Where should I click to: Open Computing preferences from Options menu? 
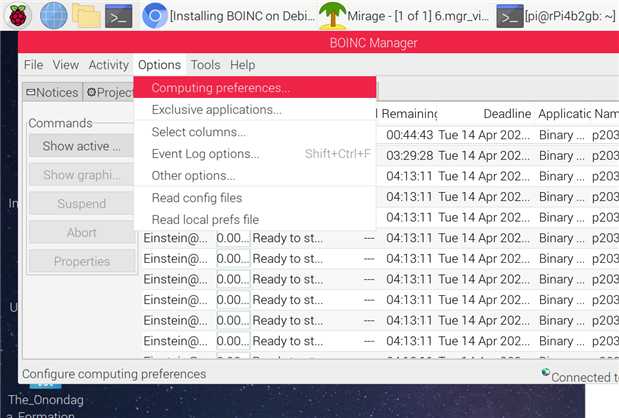(221, 88)
